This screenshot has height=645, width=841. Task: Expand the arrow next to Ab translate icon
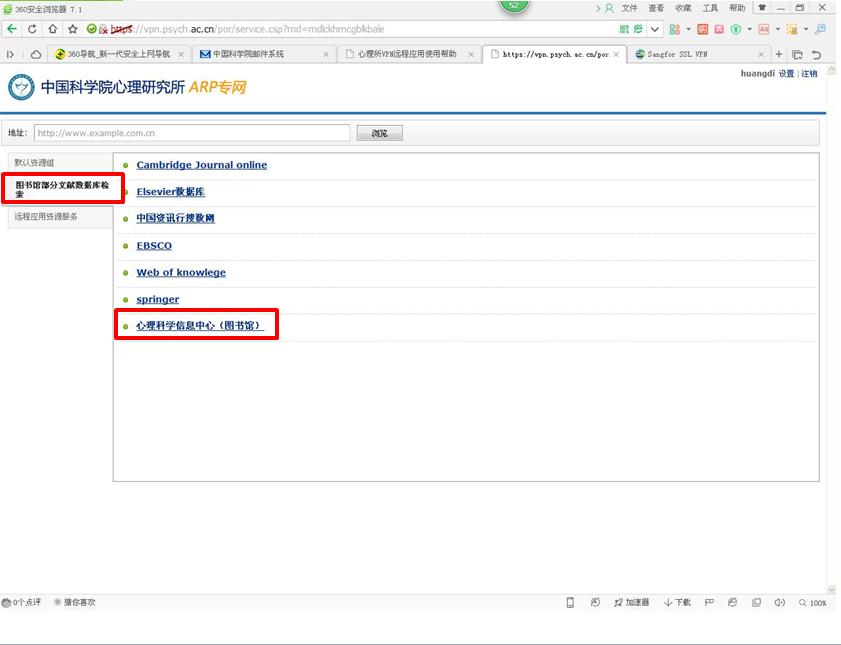point(778,29)
